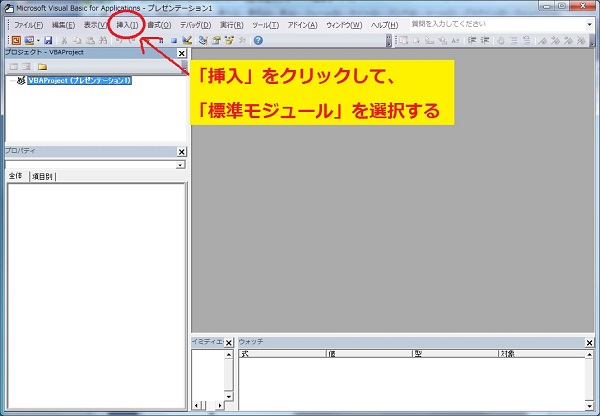This screenshot has height=416, width=600.
Task: Toggle Design Mode icon
Action: [187, 40]
